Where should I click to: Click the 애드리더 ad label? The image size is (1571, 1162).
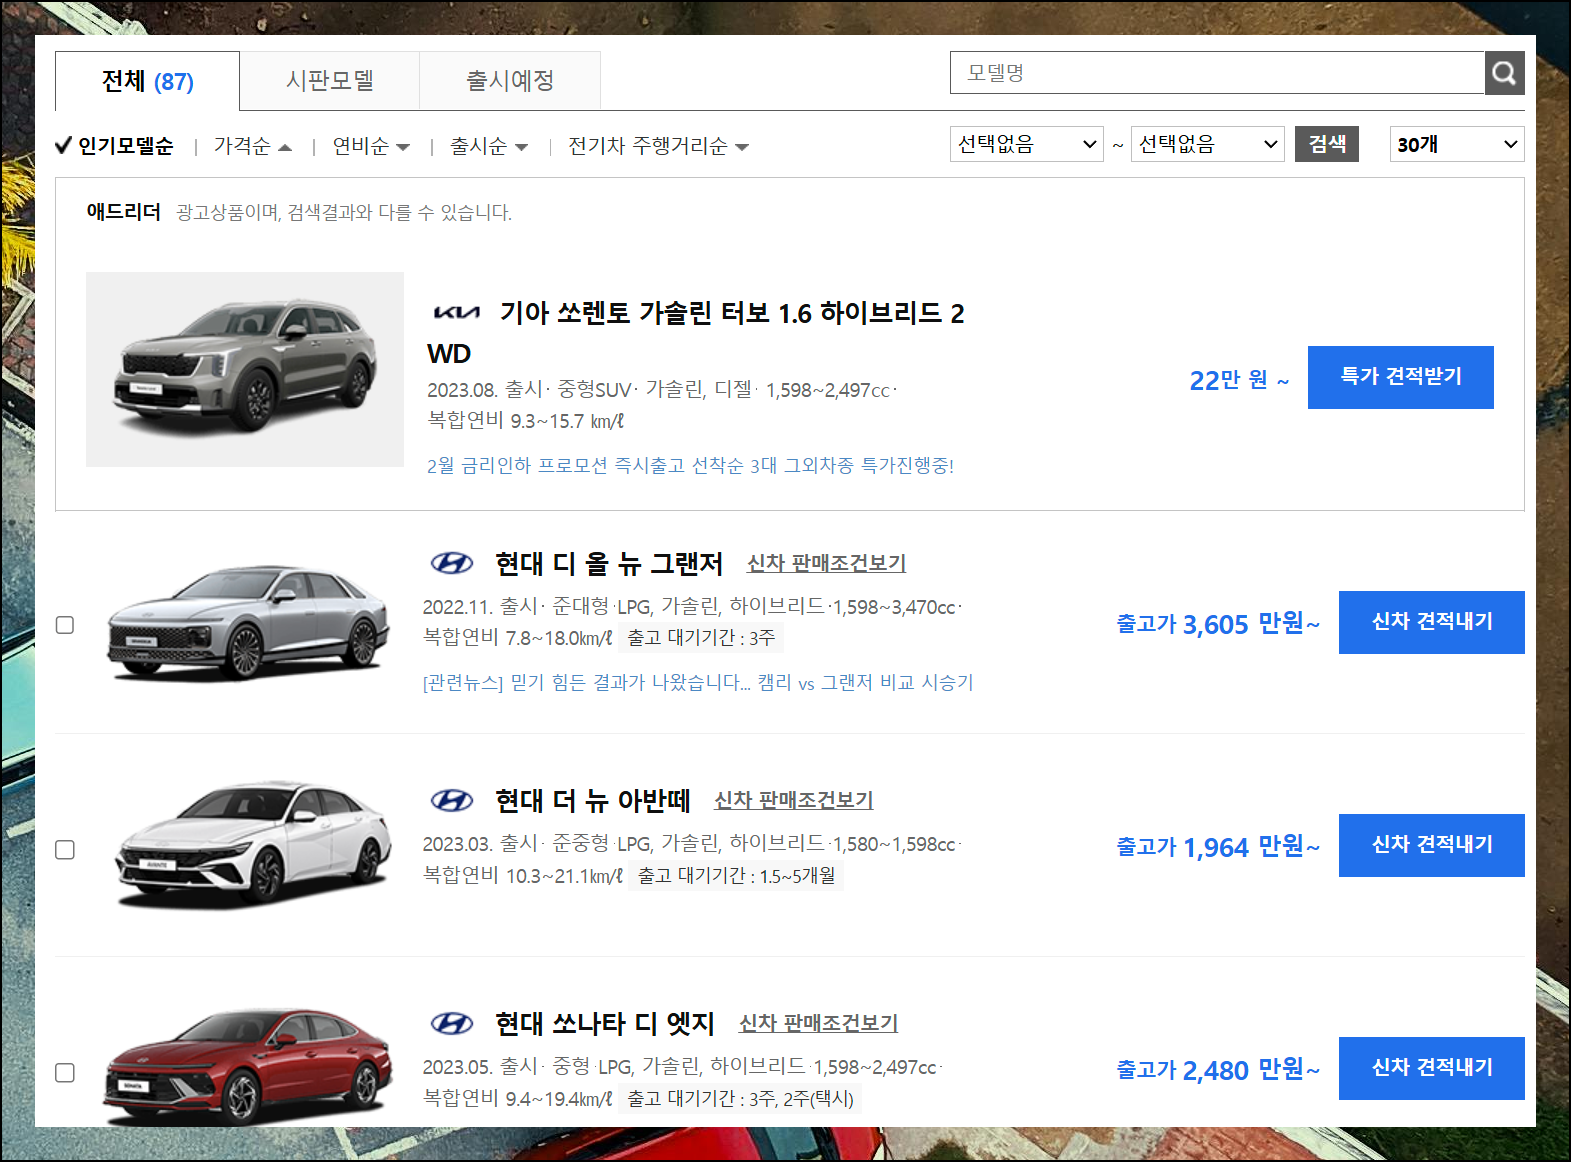123,212
